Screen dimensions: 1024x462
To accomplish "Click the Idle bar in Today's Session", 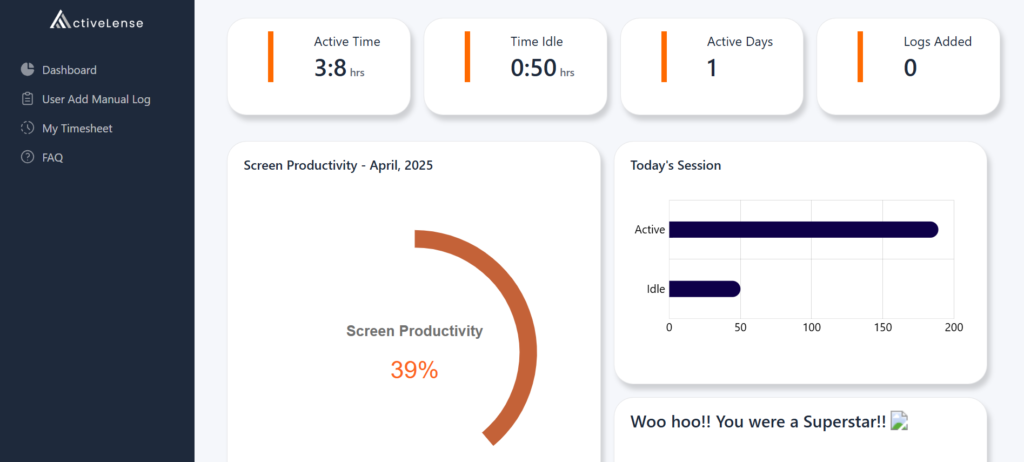I will (x=704, y=289).
